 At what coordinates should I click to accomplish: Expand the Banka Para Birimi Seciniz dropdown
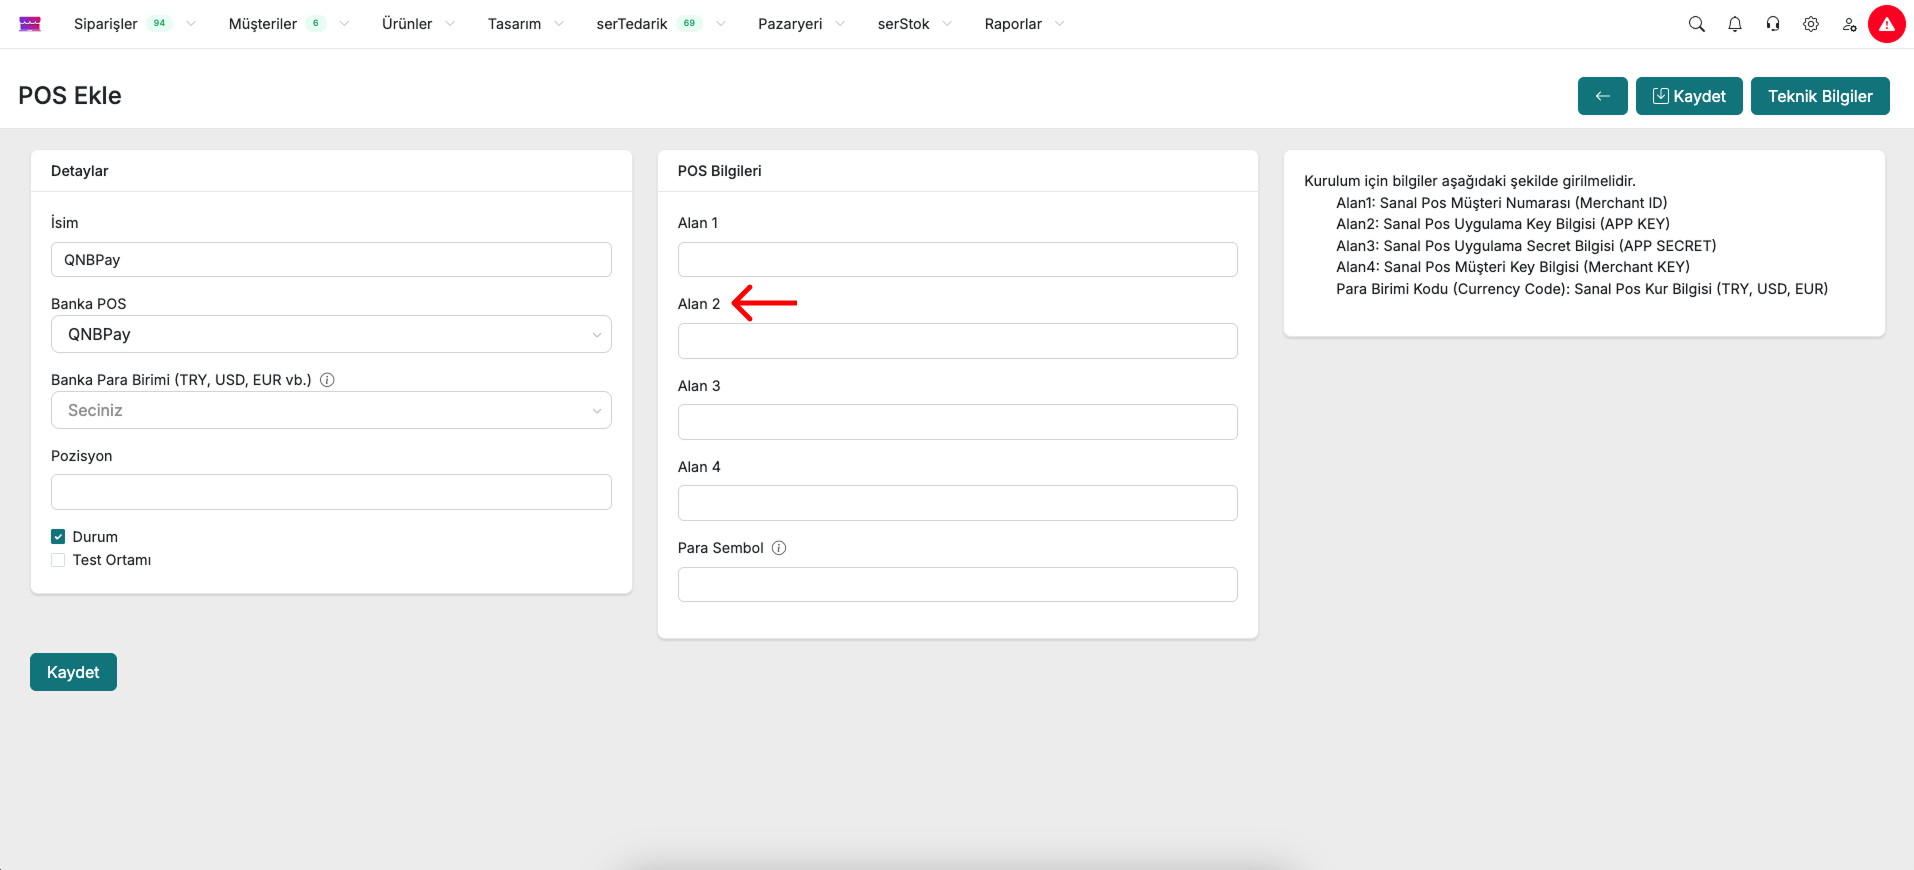[x=331, y=410]
